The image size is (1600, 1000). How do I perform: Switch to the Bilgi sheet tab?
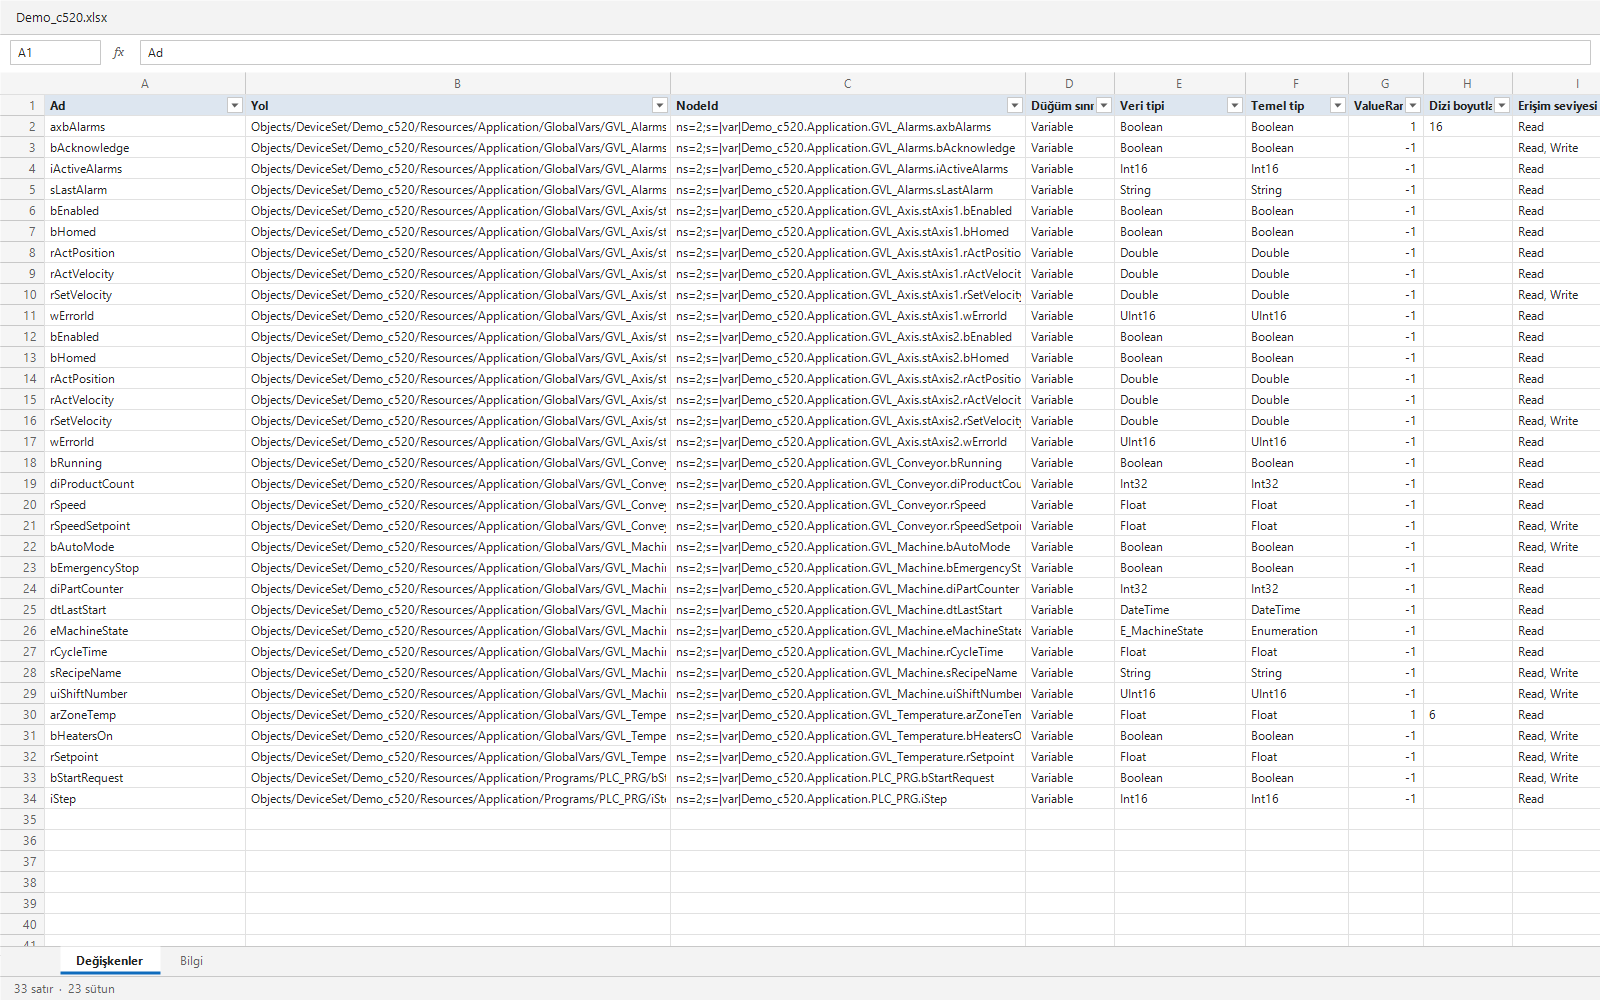point(191,961)
